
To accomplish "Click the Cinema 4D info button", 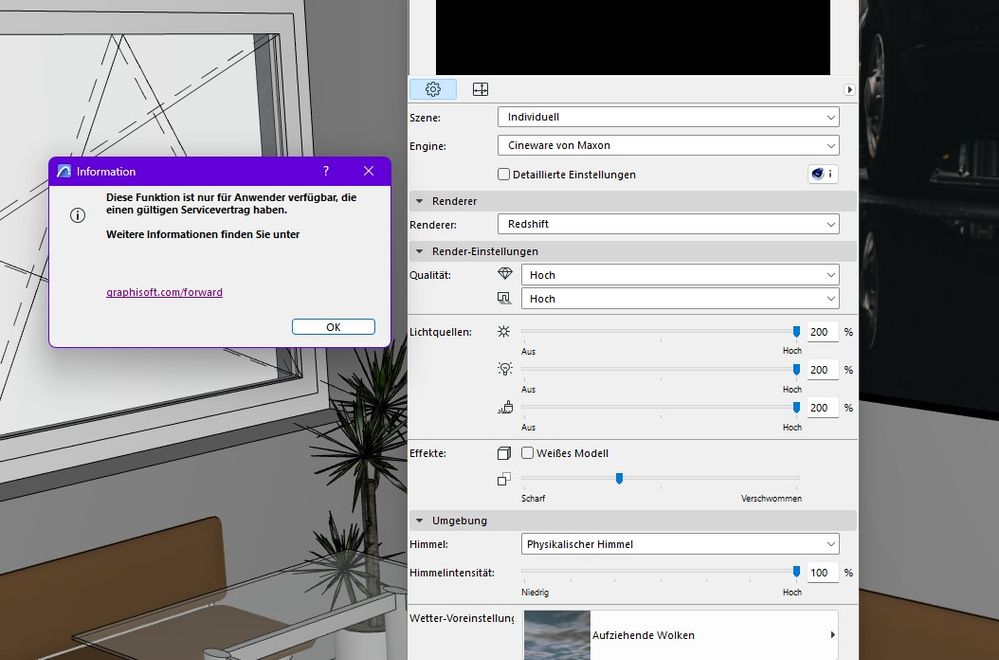I will click(x=823, y=174).
